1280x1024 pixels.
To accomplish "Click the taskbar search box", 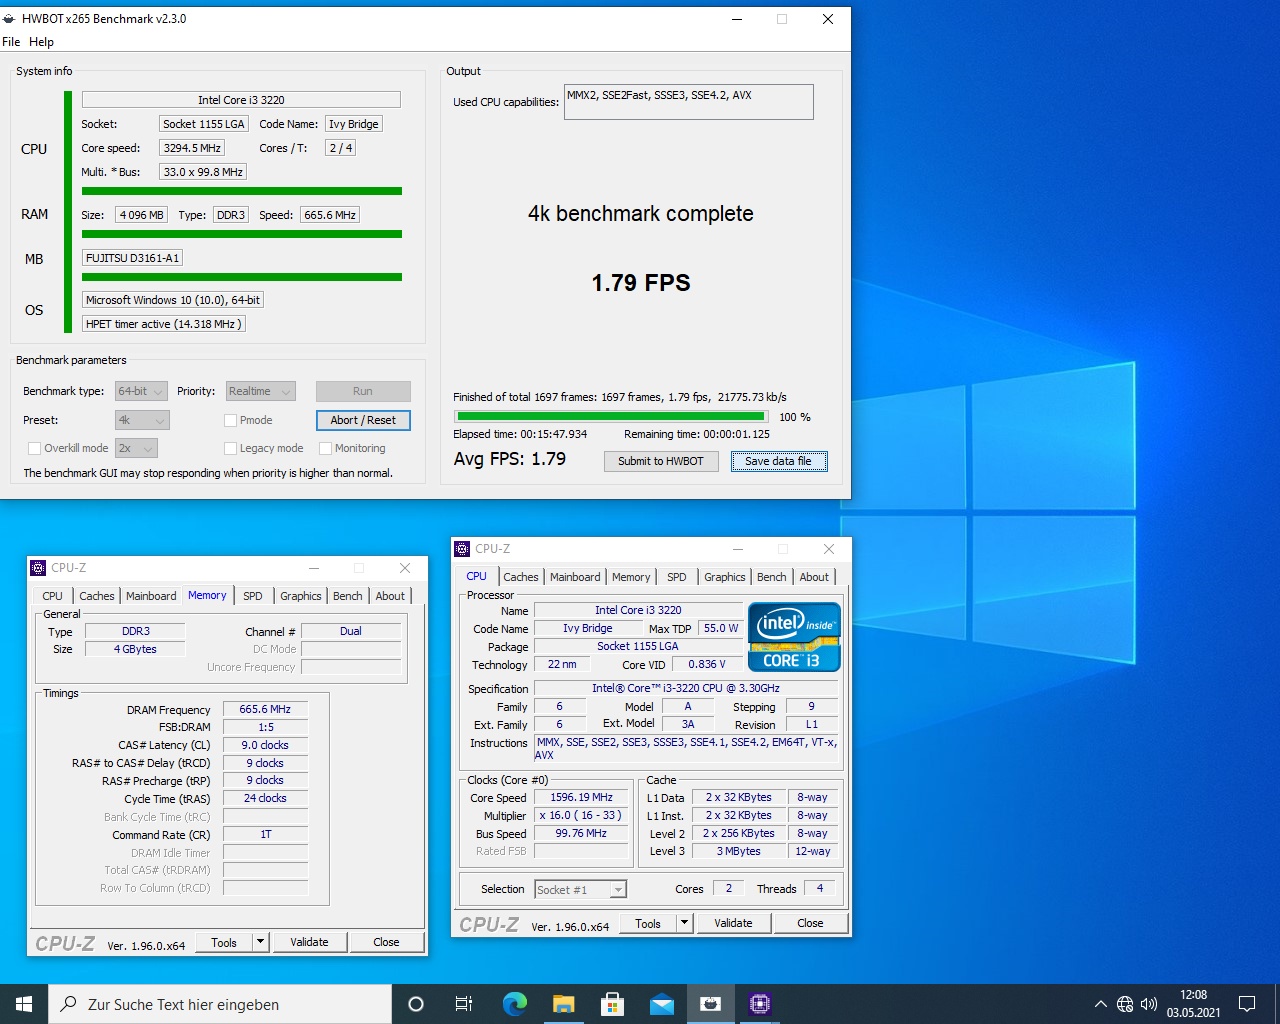I will point(220,1004).
